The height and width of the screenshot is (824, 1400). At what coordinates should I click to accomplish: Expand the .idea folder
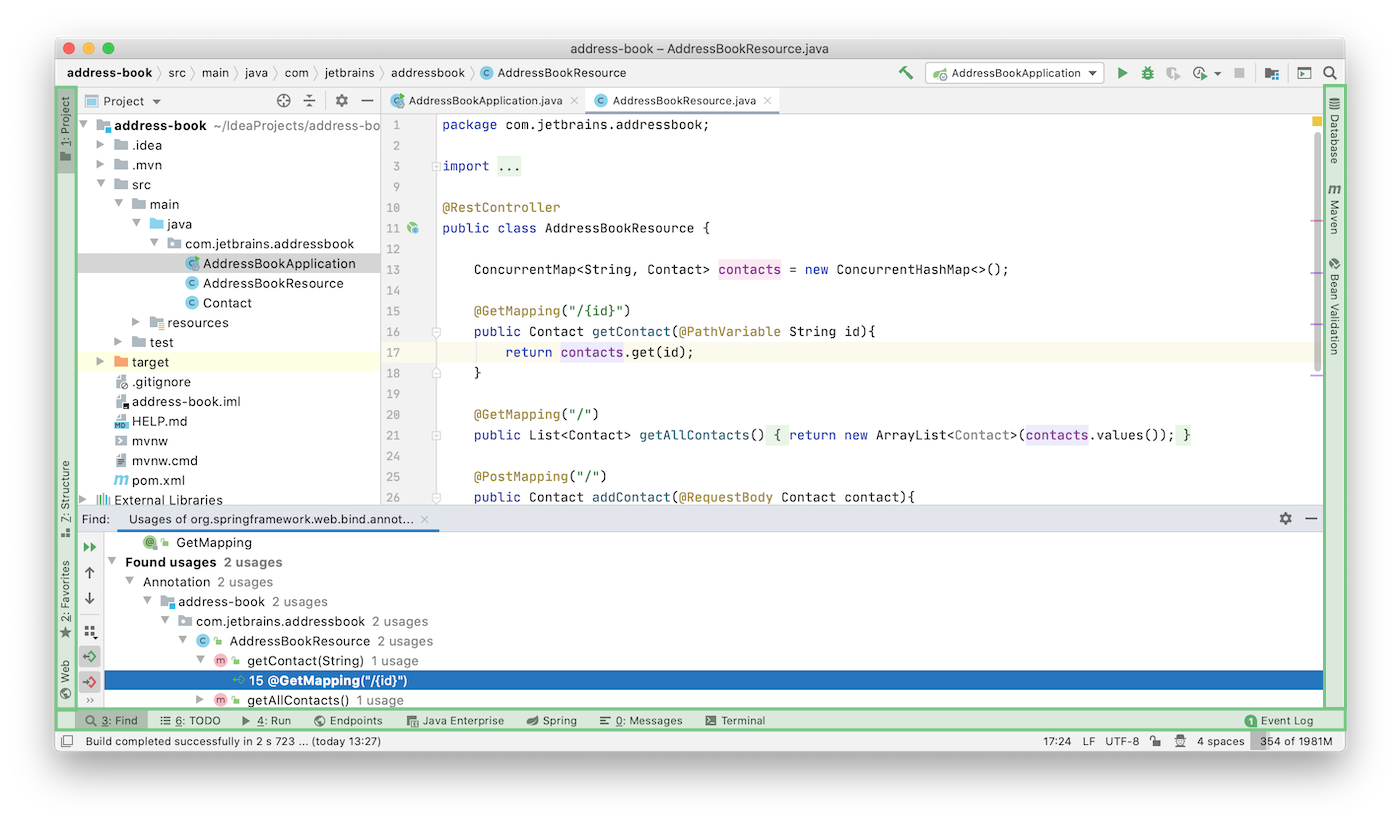(x=100, y=145)
